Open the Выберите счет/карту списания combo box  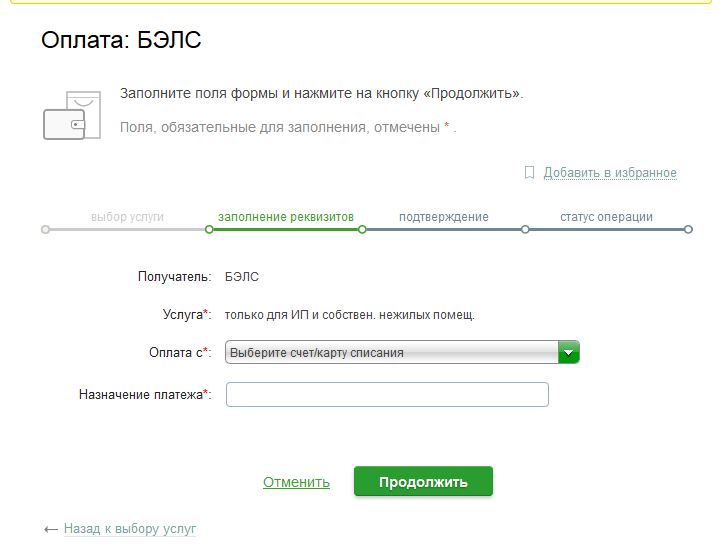tap(402, 353)
